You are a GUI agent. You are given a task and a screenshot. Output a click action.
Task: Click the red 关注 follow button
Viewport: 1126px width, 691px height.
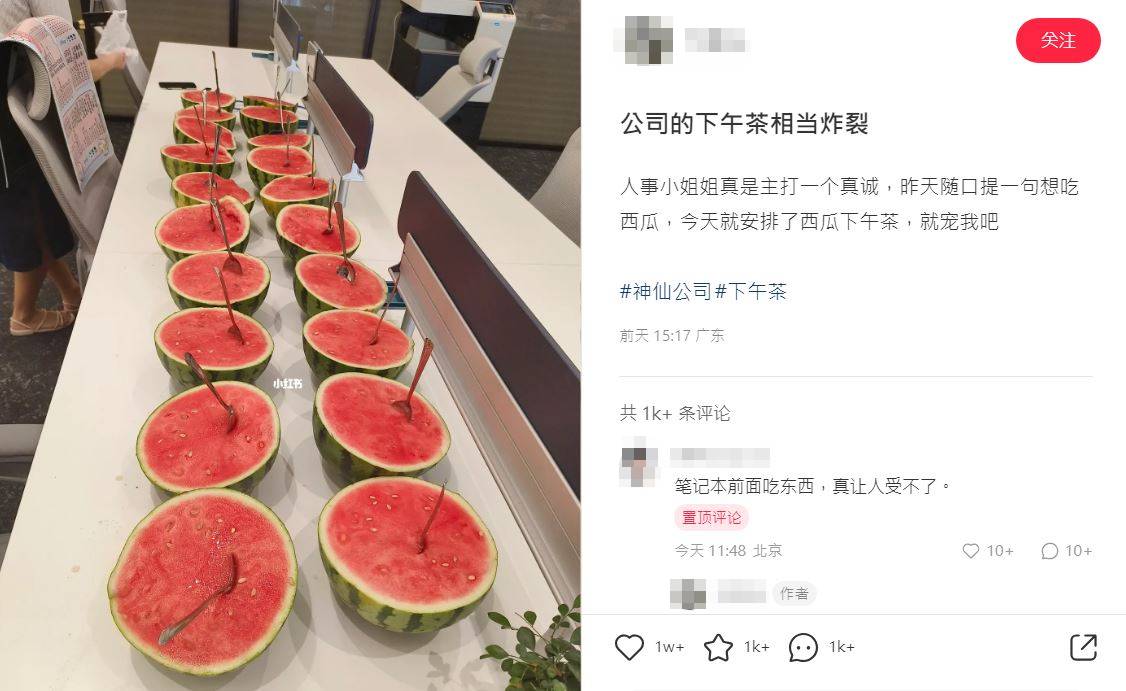1058,41
